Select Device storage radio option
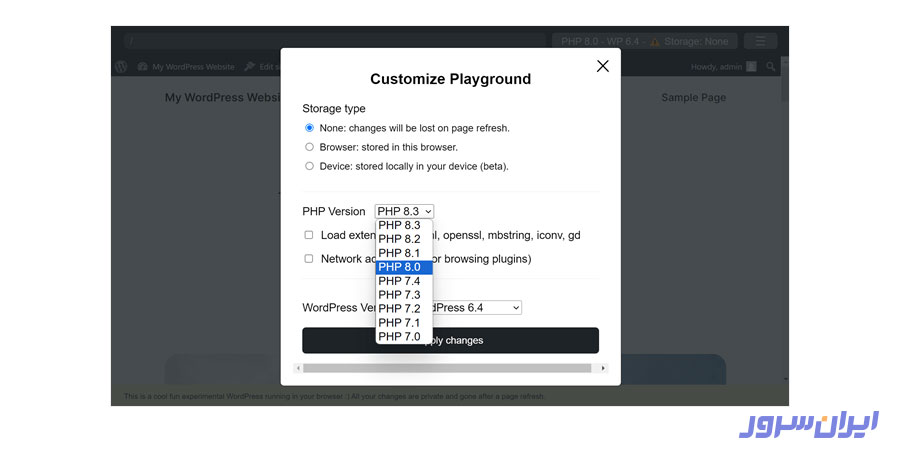Screen dimensions: 900x450 [309, 166]
